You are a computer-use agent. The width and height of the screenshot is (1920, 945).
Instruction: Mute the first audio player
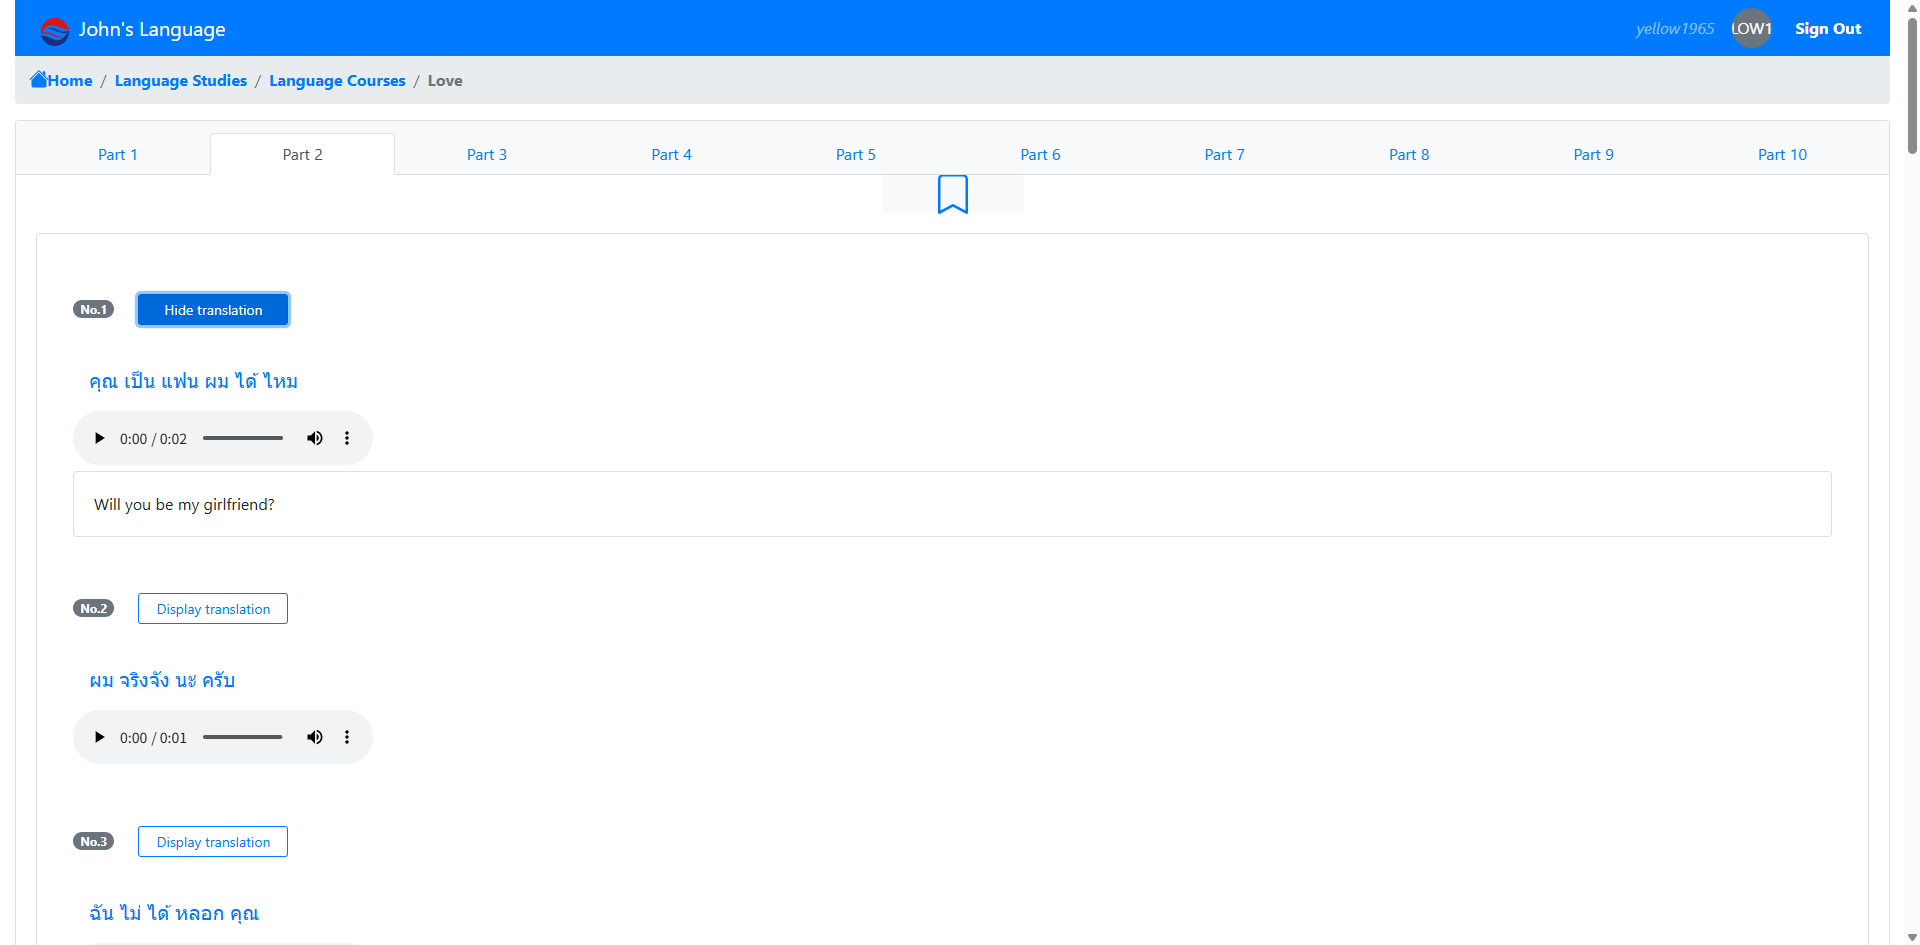315,438
